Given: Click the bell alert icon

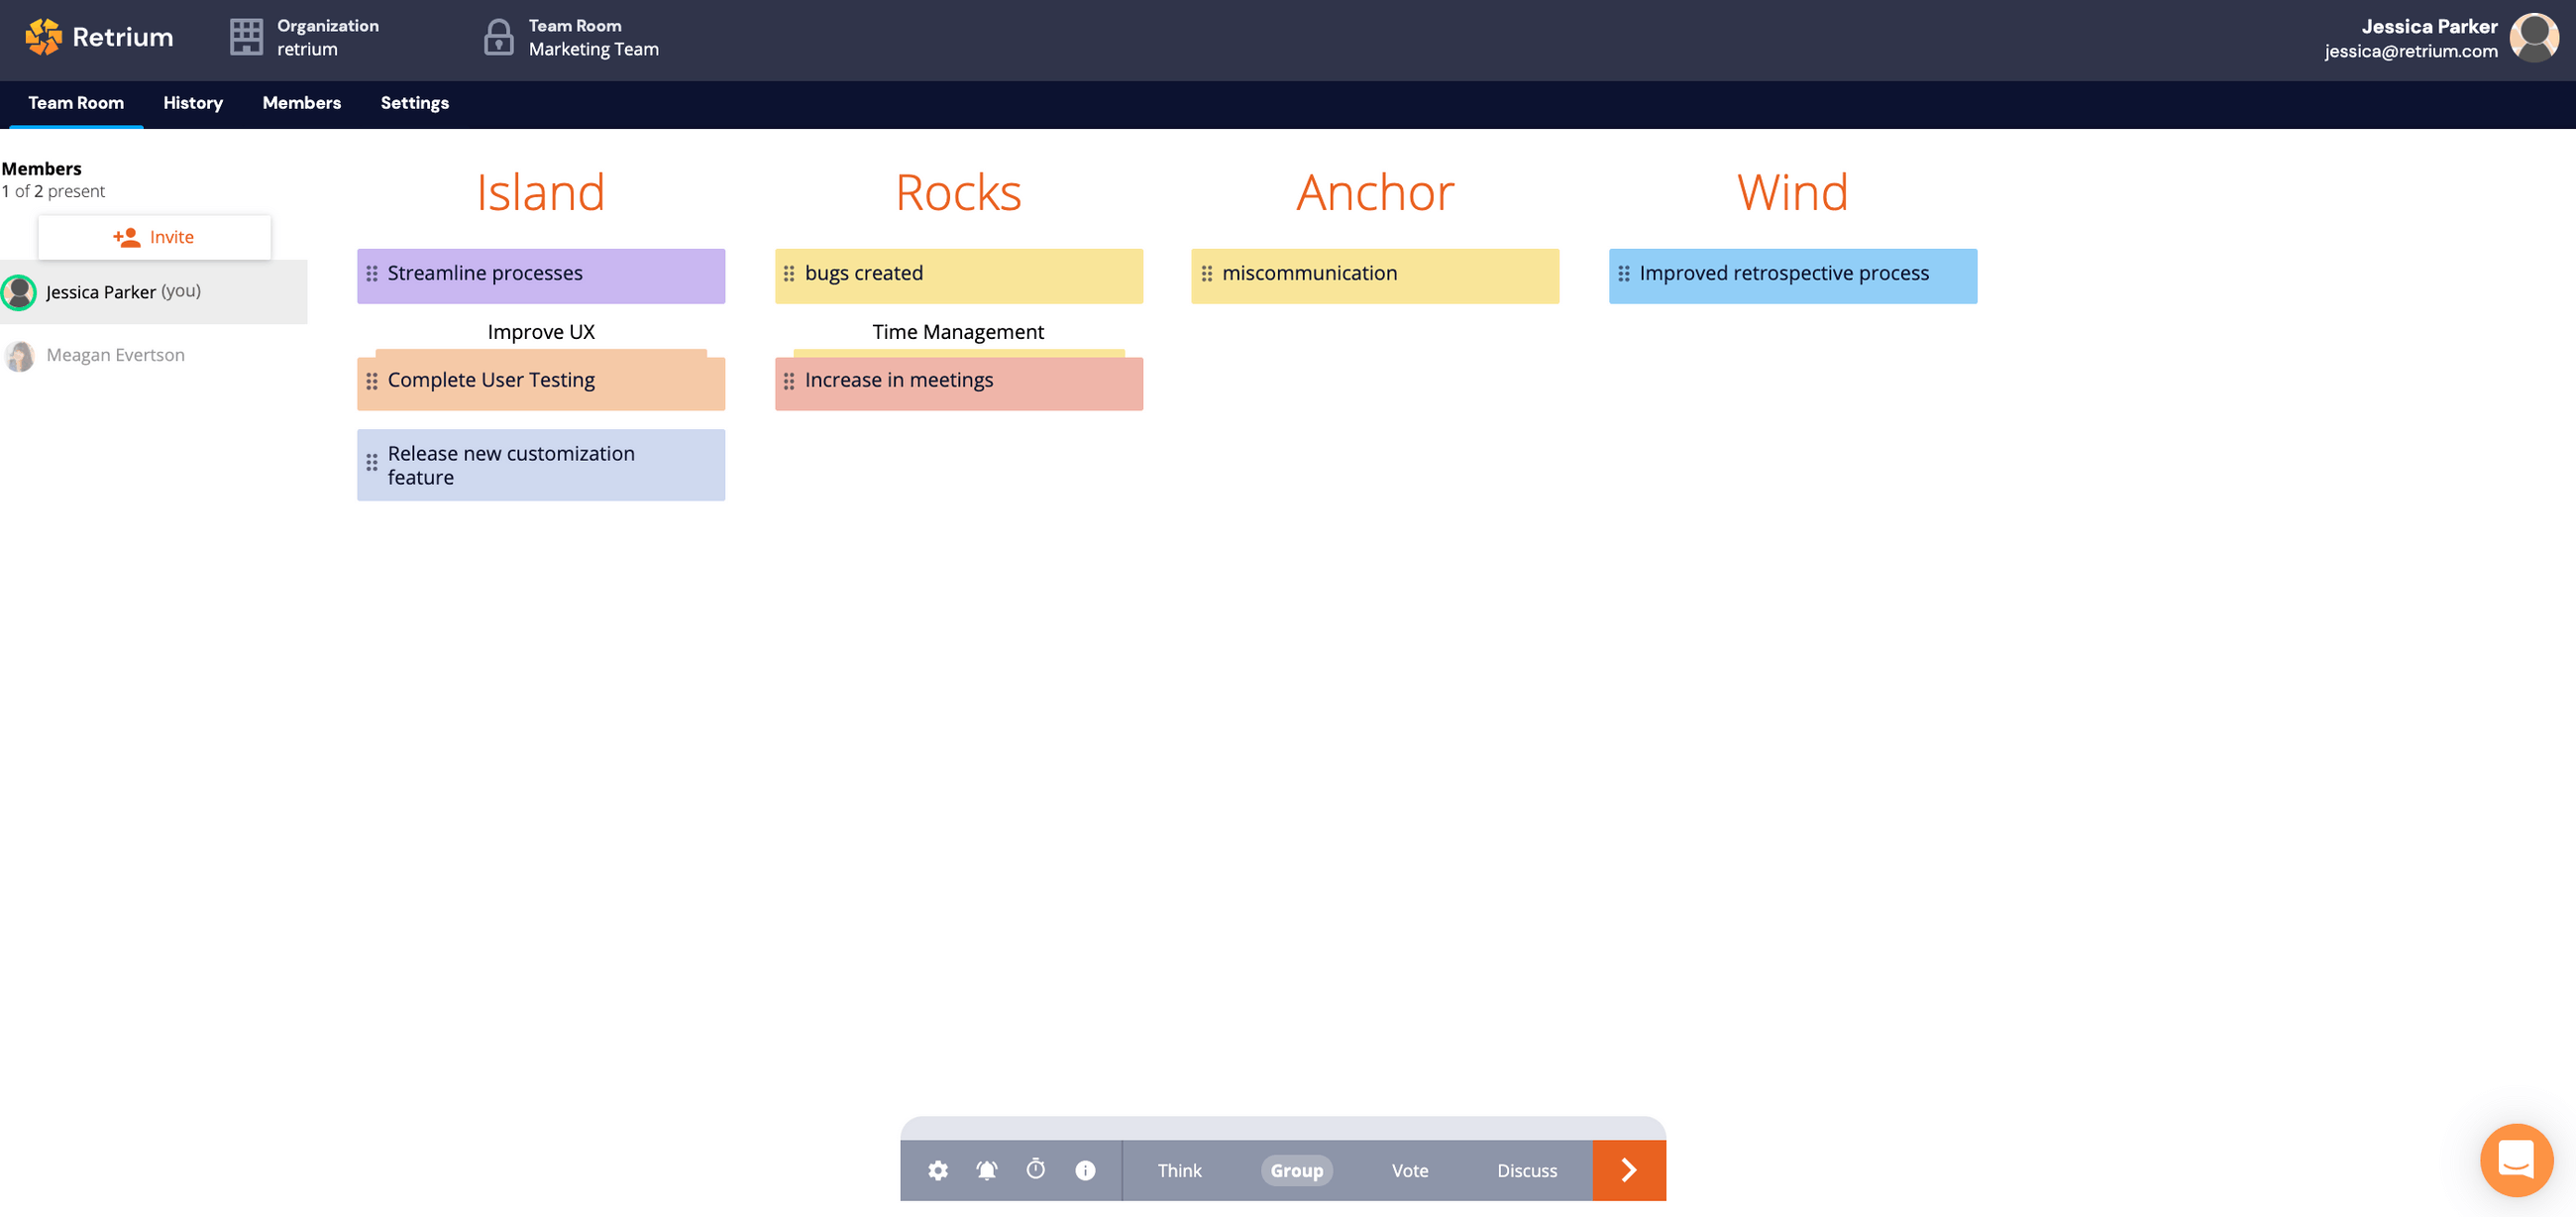Looking at the screenshot, I should (986, 1170).
